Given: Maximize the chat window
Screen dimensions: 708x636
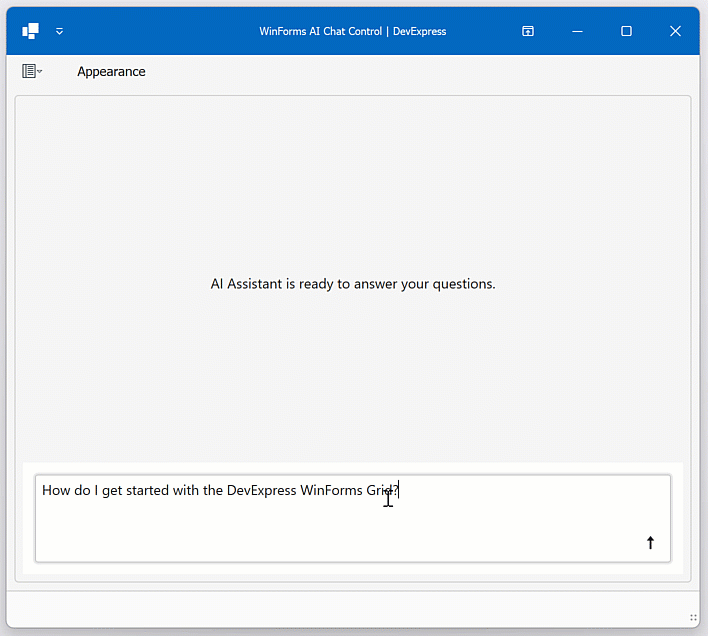Looking at the screenshot, I should pos(626,31).
